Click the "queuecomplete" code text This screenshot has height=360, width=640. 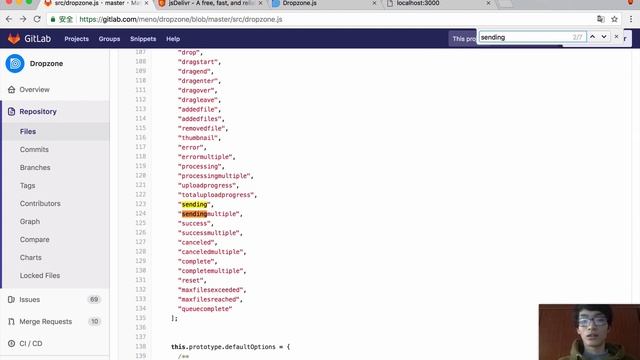pos(205,309)
